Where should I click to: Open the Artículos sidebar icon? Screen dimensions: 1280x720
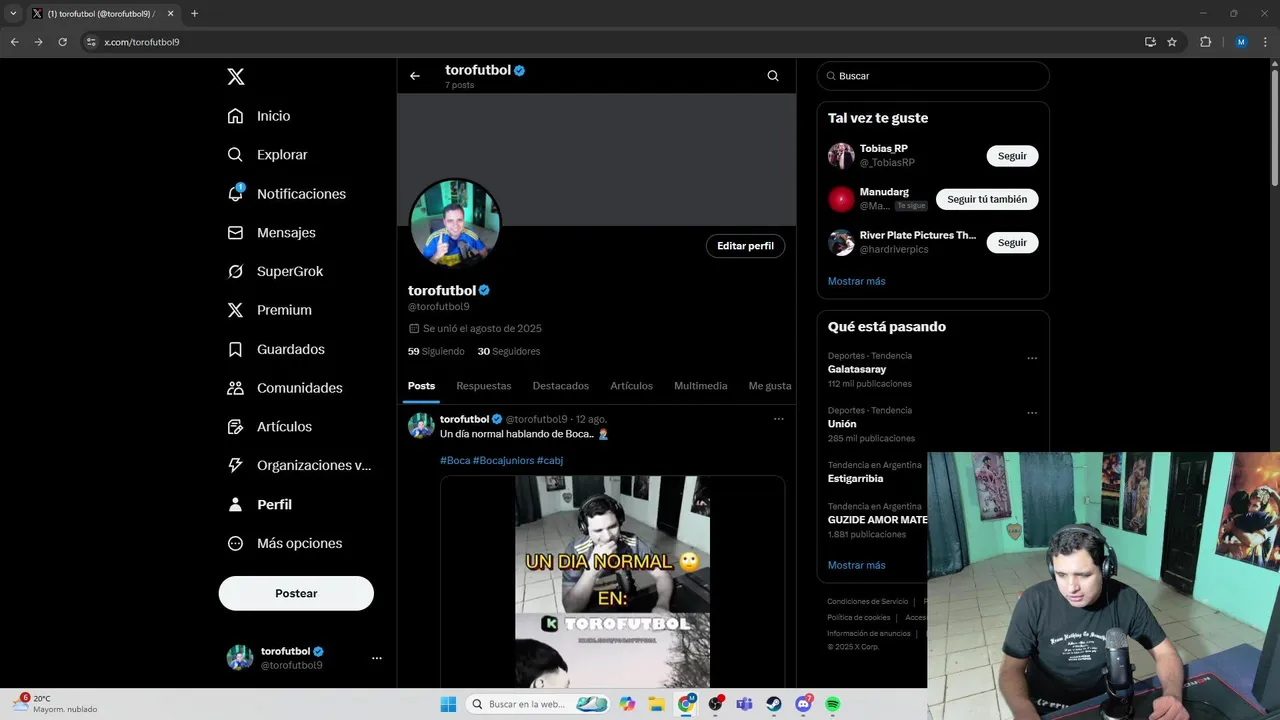tap(235, 427)
